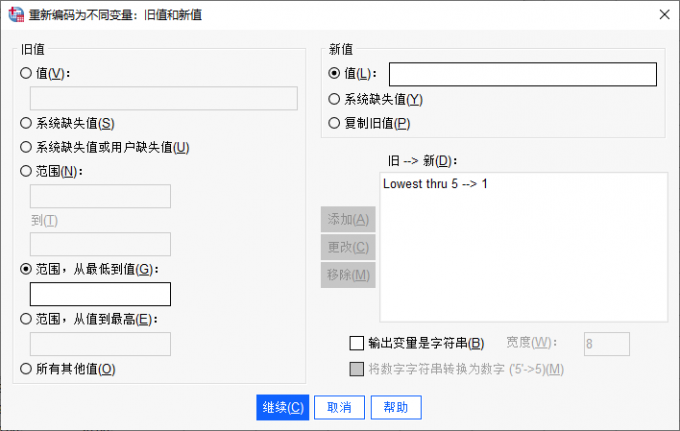The height and width of the screenshot is (431, 680).
Task: Select the 'Lowest thru 5 --> 1' entry
Action: click(435, 184)
